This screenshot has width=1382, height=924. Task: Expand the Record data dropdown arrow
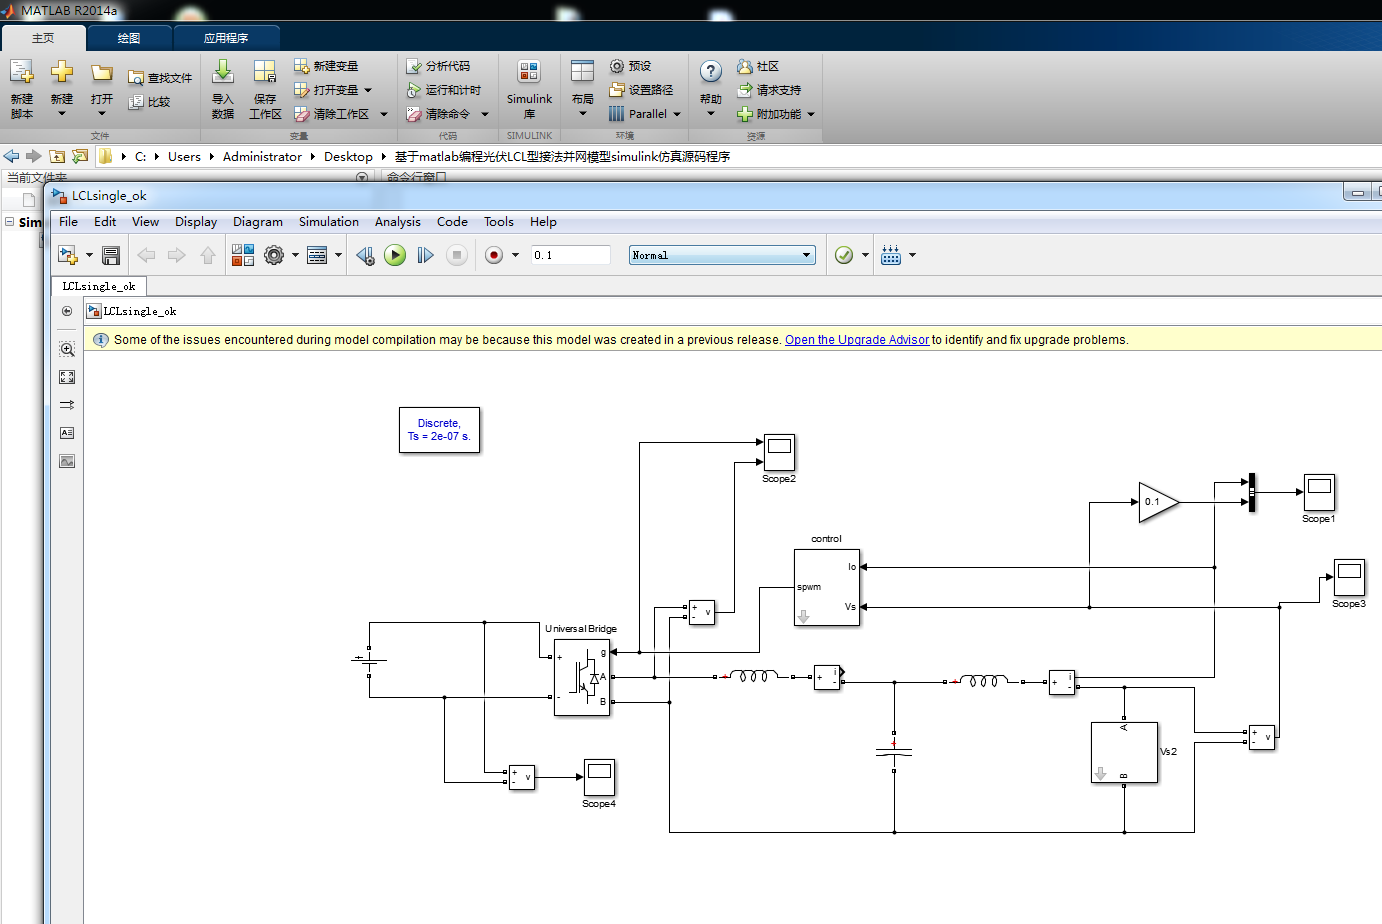click(x=515, y=256)
